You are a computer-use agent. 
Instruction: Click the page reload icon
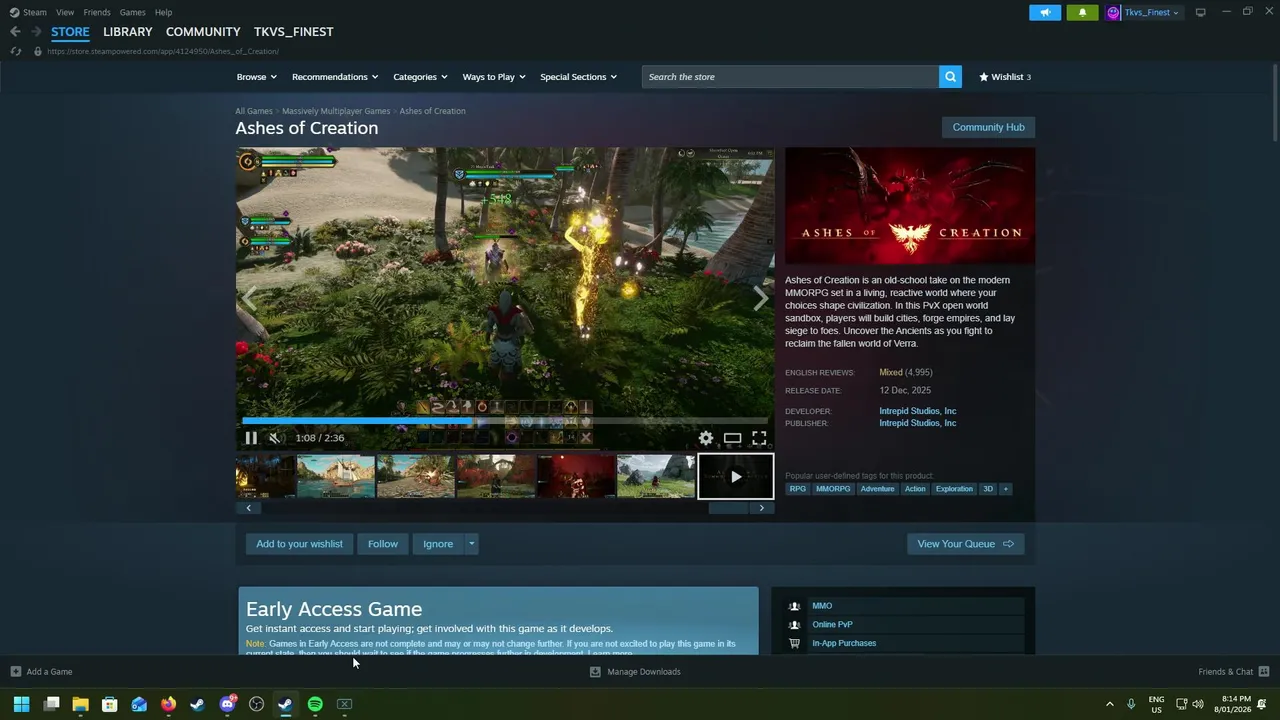coord(15,51)
